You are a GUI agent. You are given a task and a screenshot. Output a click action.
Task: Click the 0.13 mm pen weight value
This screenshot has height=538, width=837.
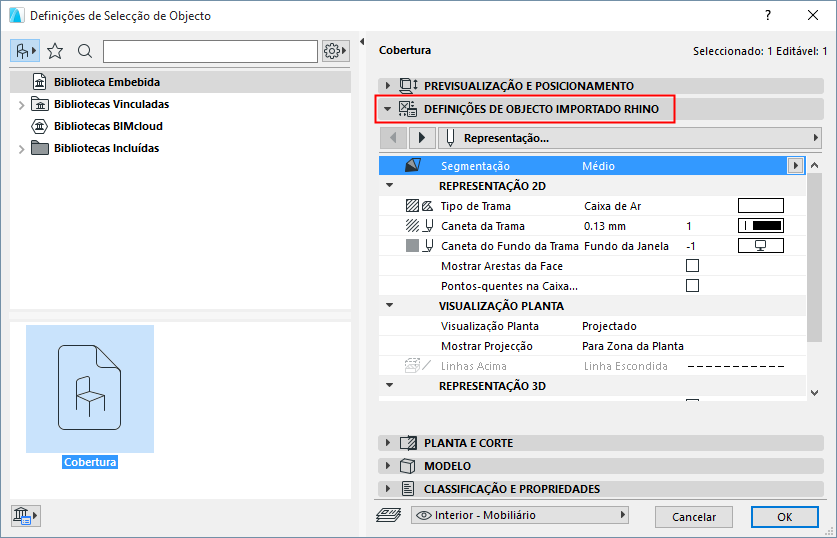604,226
